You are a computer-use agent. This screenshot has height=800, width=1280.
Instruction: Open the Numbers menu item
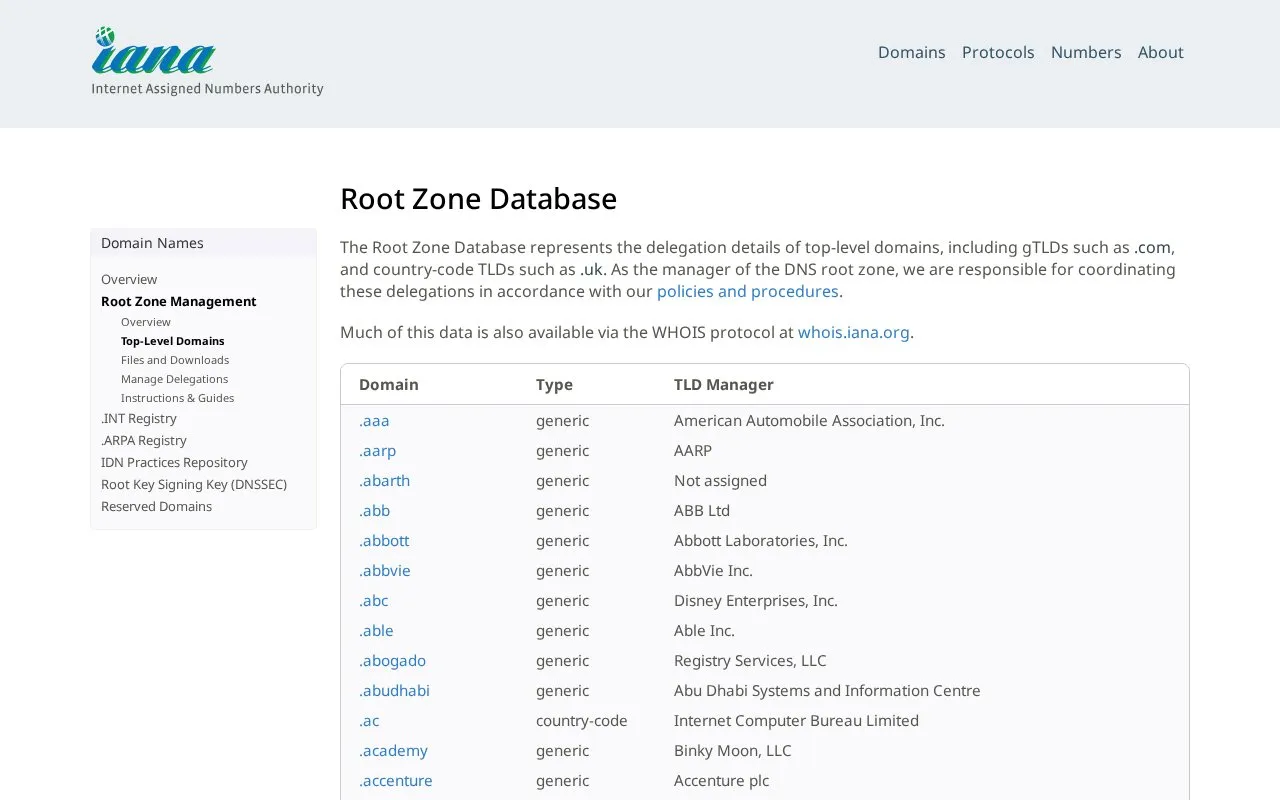pyautogui.click(x=1086, y=52)
